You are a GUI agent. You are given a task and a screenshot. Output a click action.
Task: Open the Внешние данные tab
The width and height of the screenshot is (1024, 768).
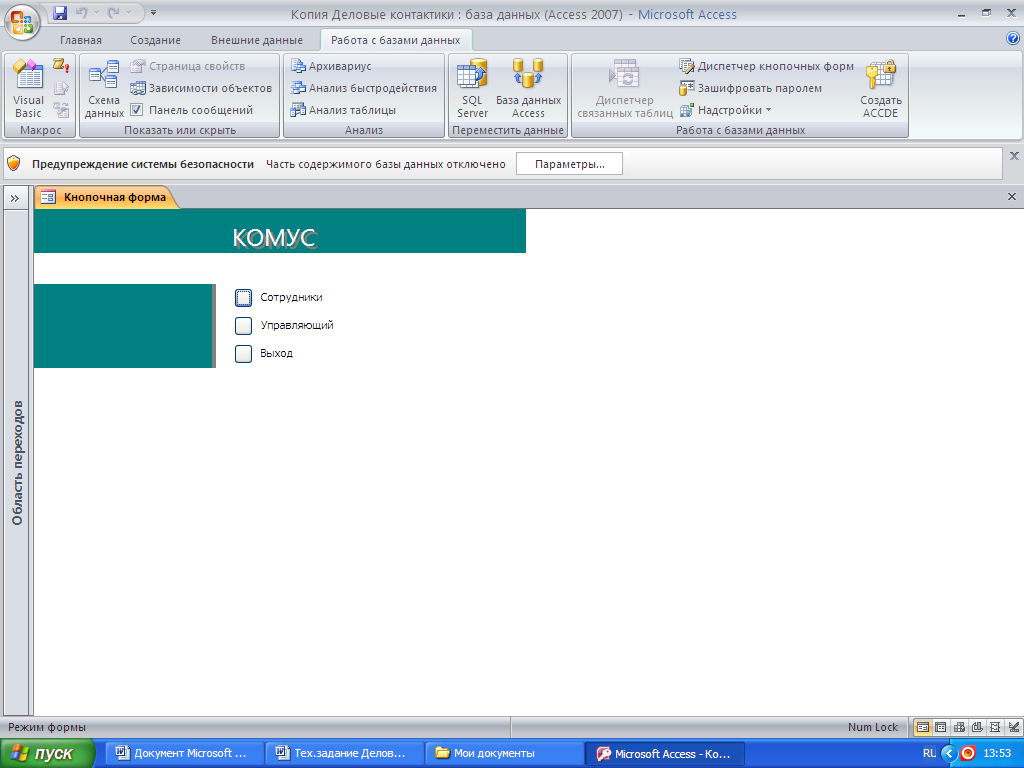(257, 40)
